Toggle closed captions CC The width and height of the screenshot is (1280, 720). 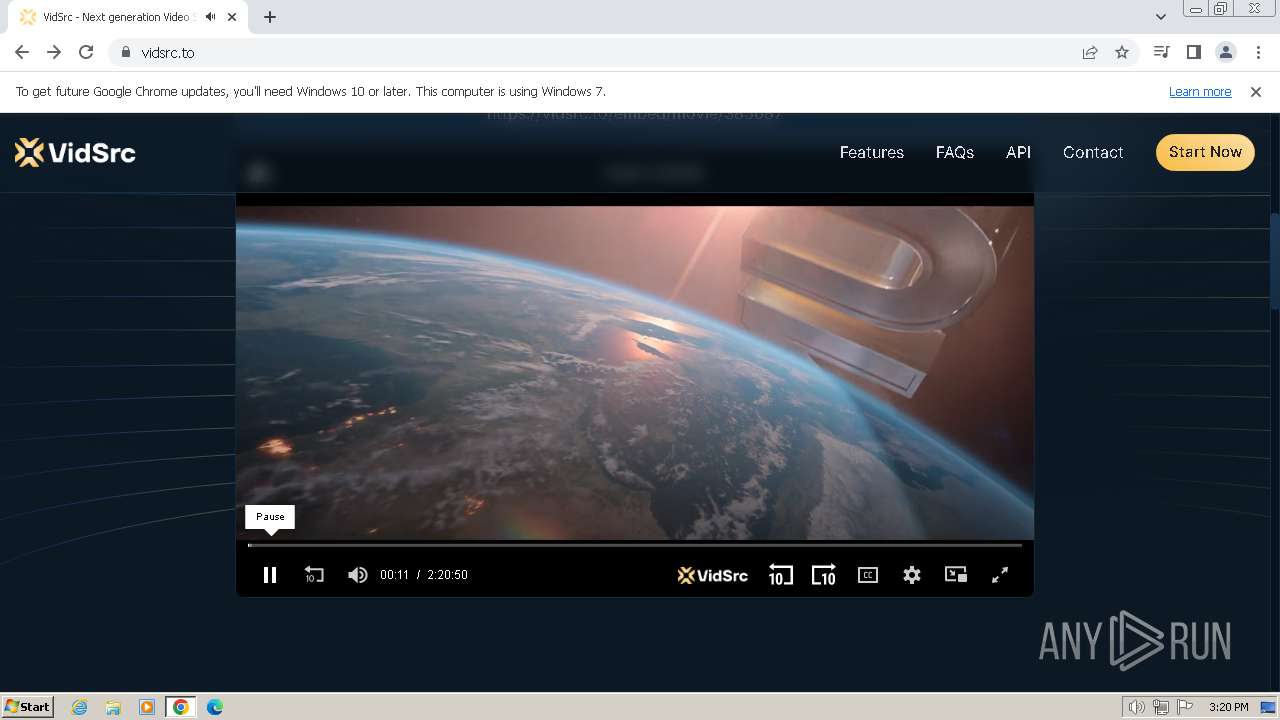pos(868,575)
